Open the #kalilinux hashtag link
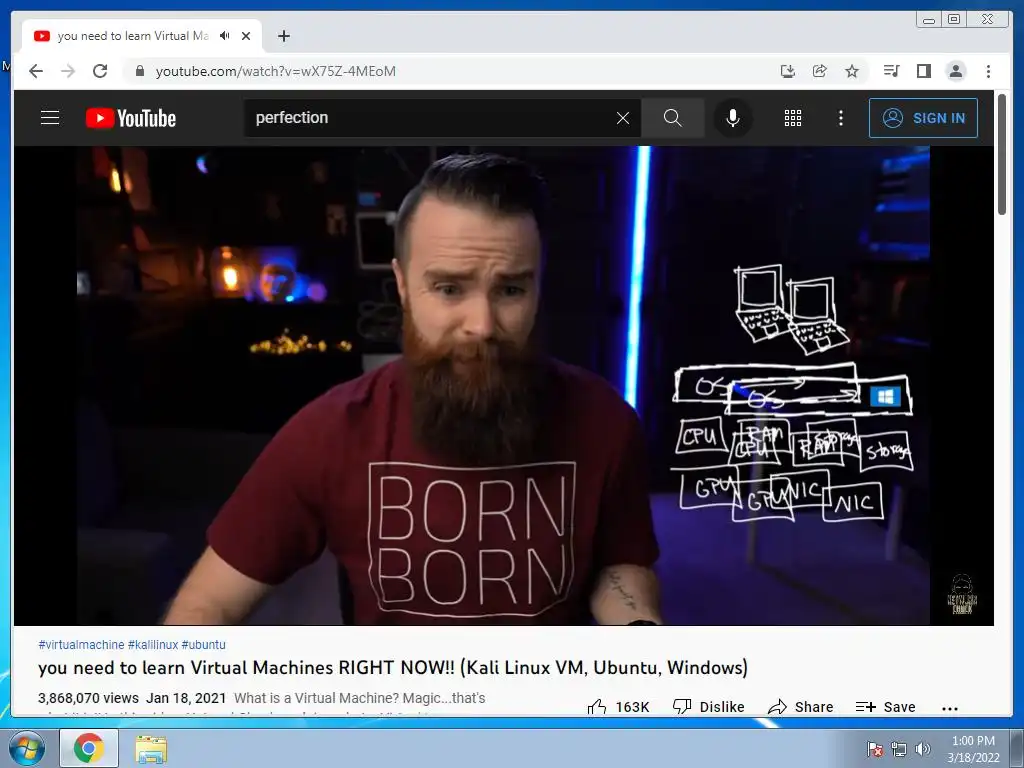Viewport: 1024px width, 768px height. click(153, 645)
